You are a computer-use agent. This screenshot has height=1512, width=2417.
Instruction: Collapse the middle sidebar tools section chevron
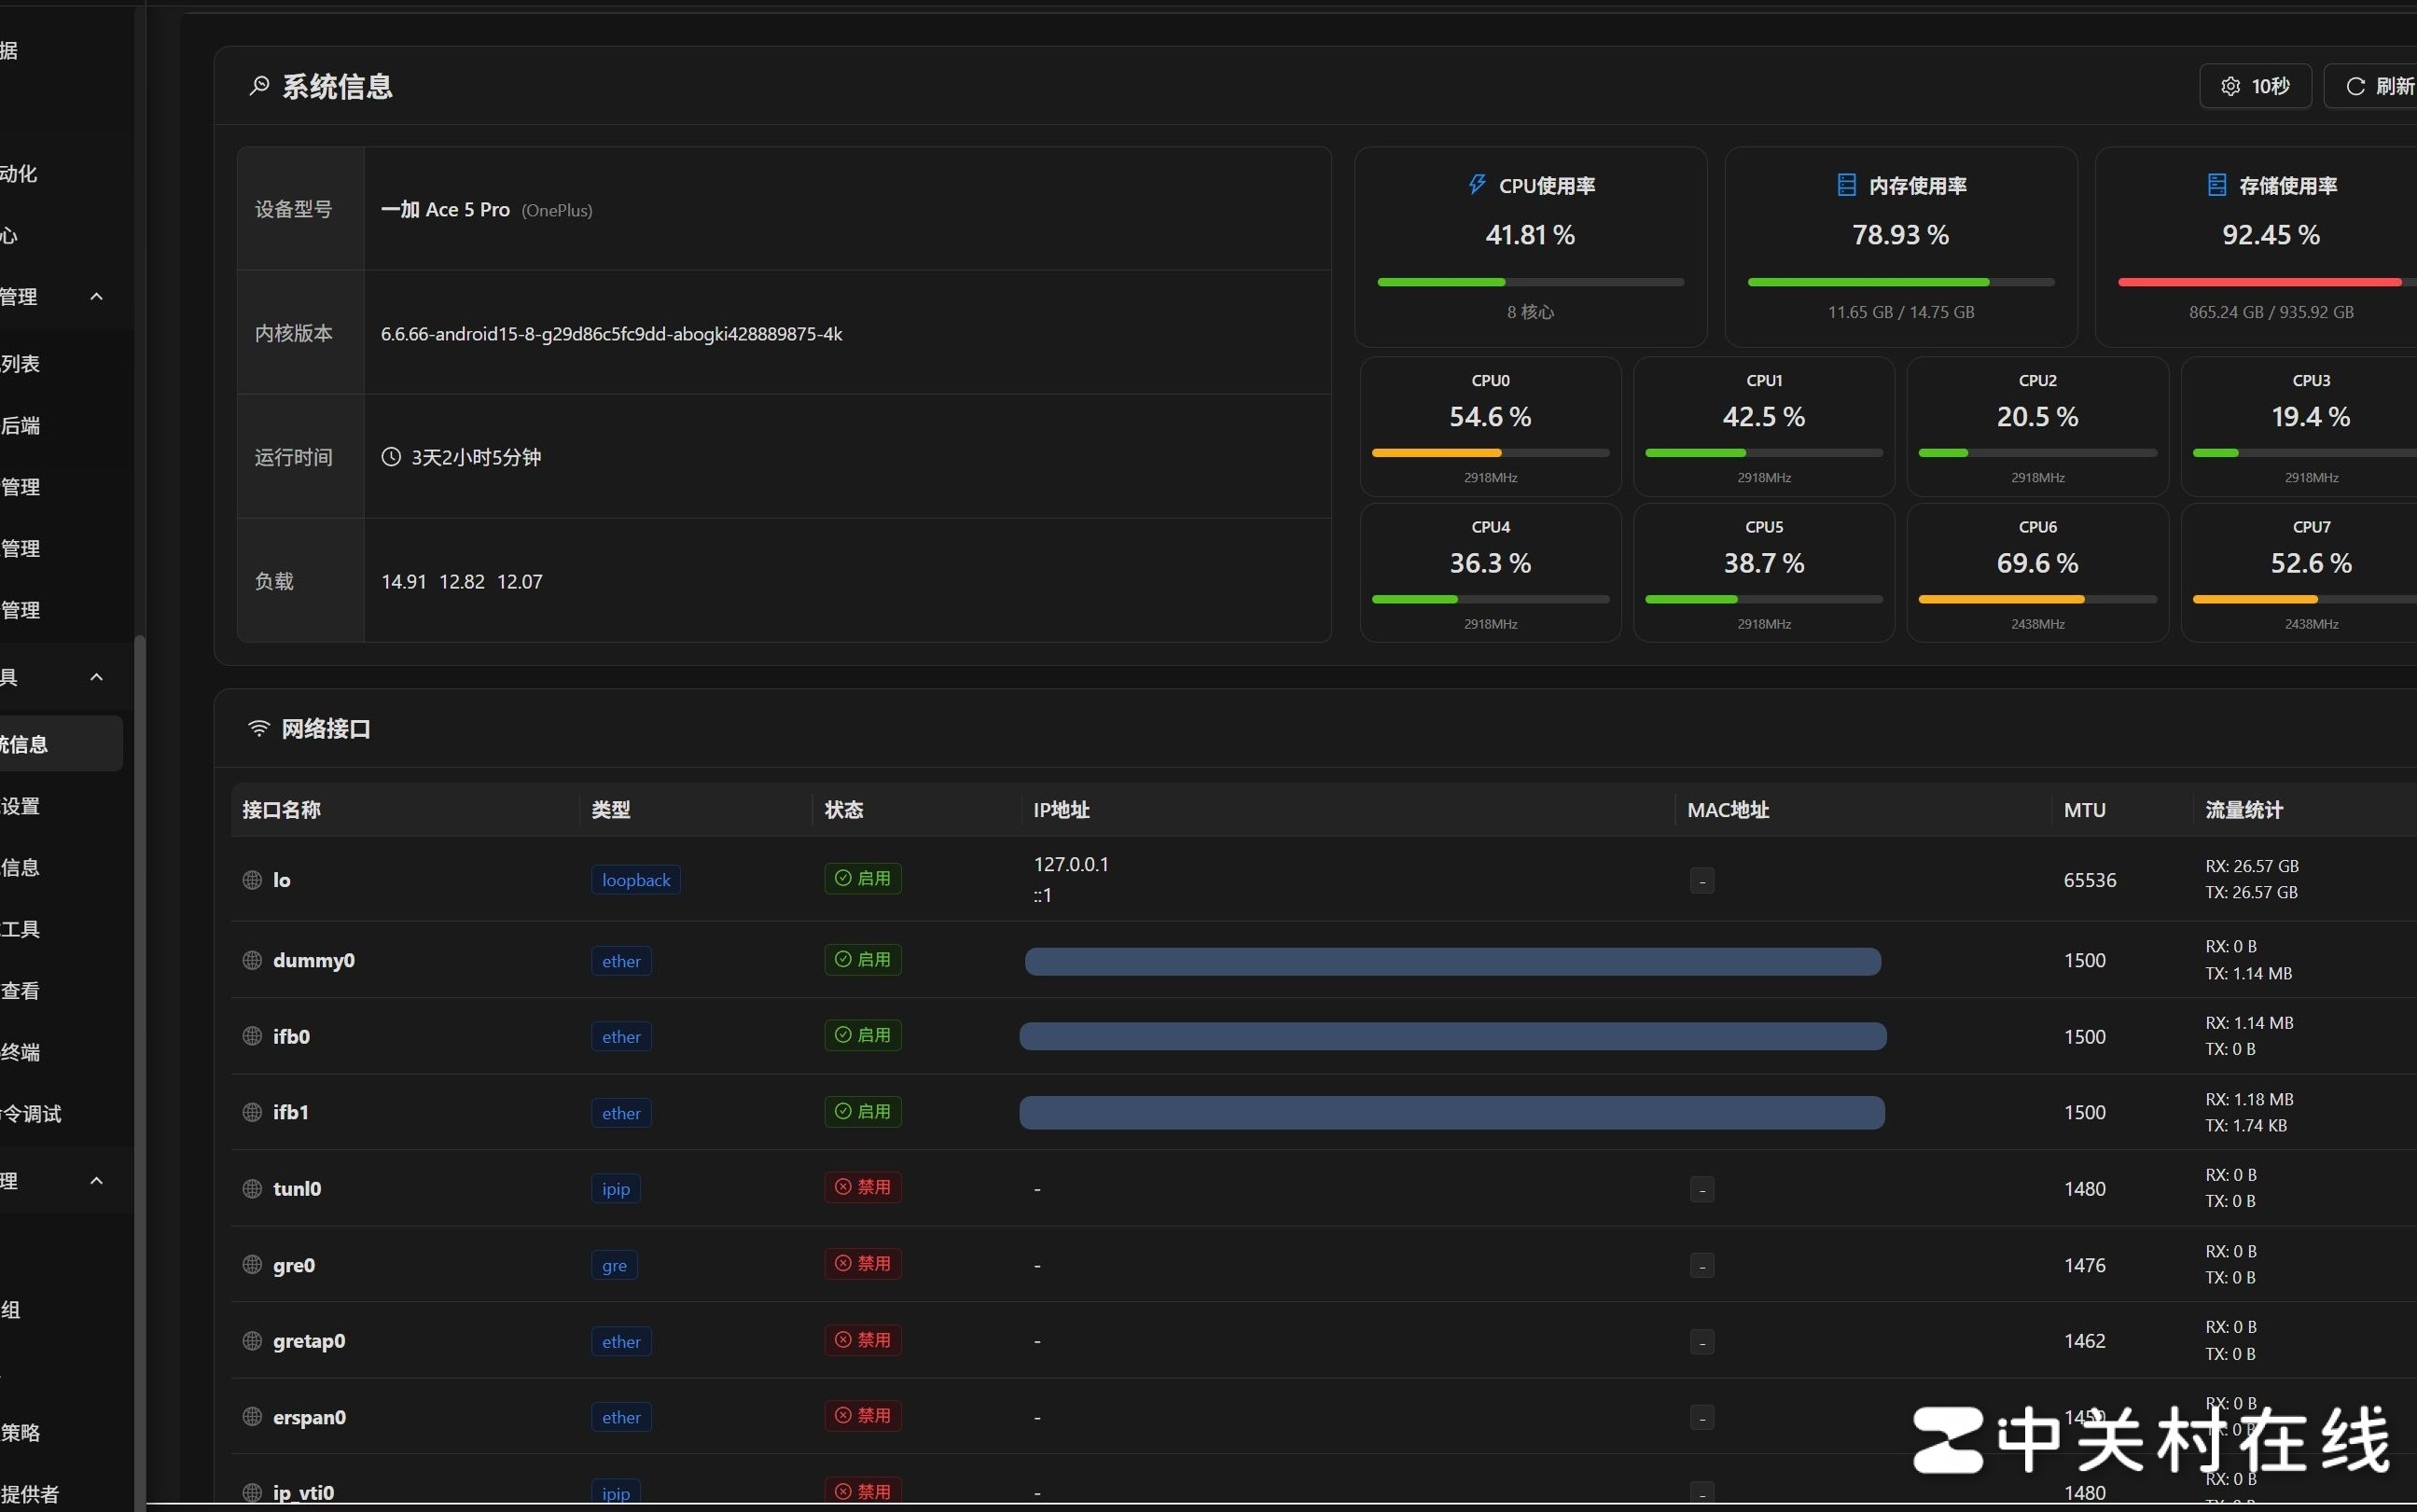(96, 677)
